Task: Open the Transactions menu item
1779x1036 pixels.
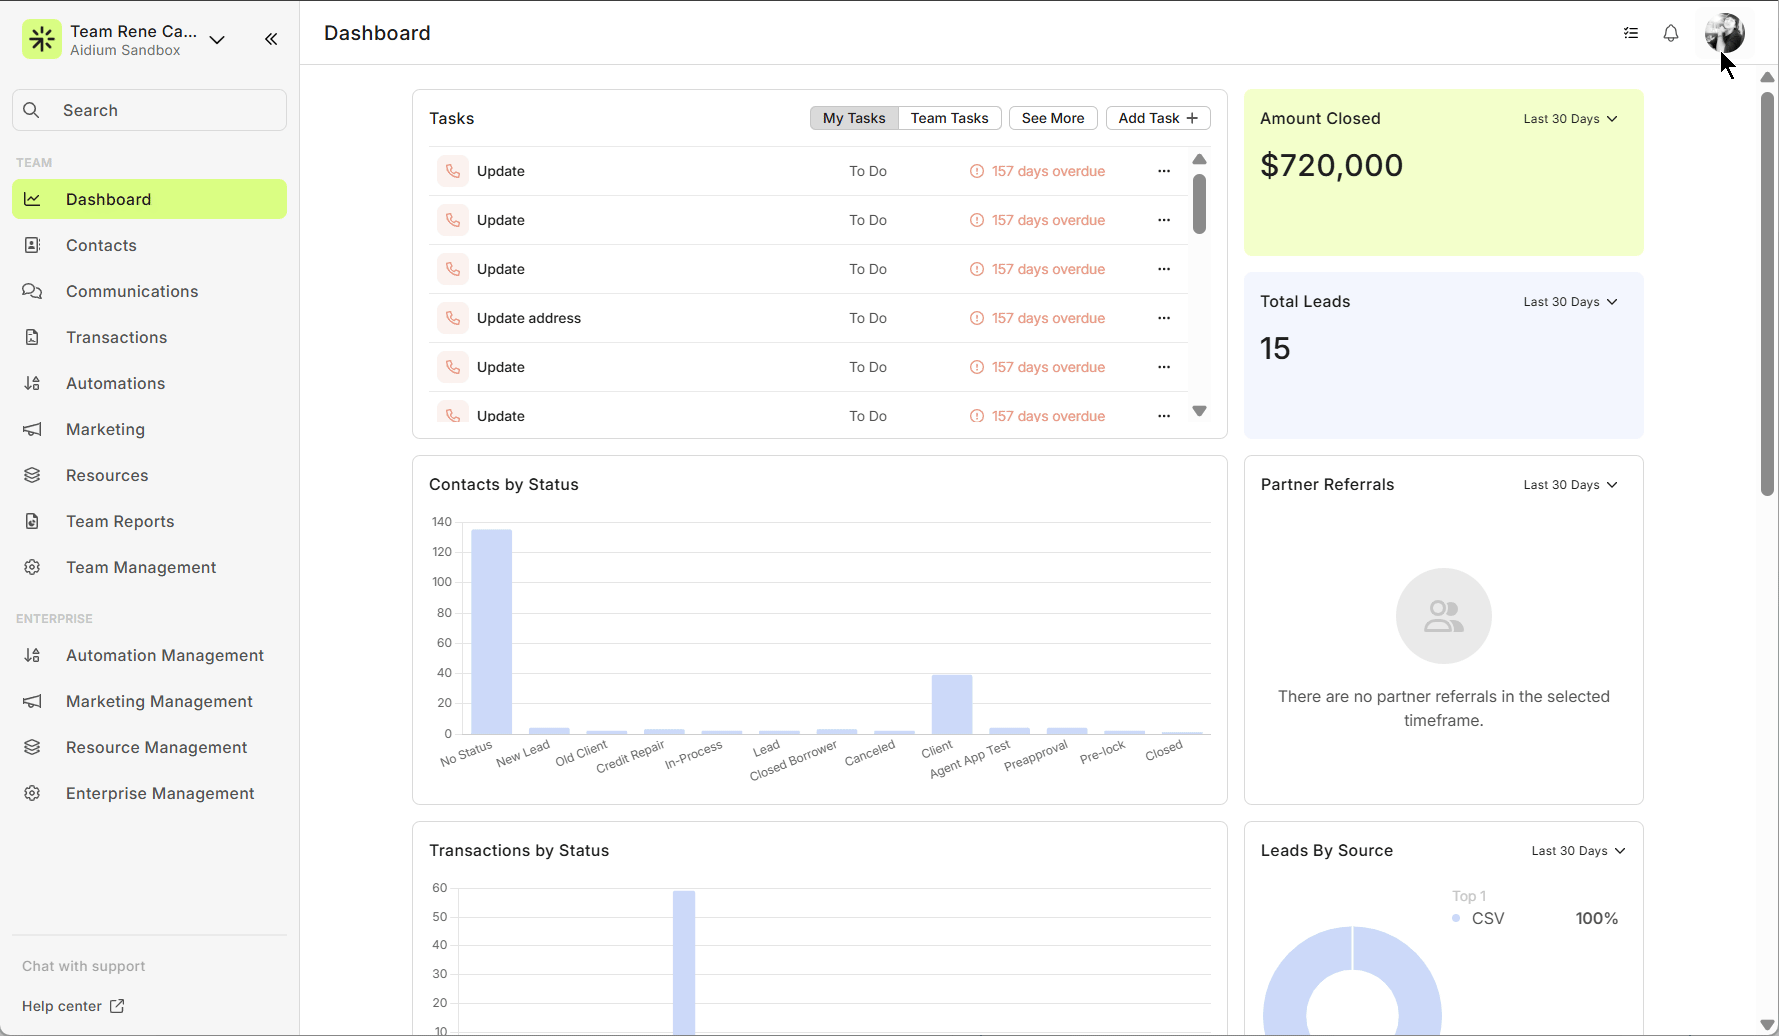Action: (116, 337)
